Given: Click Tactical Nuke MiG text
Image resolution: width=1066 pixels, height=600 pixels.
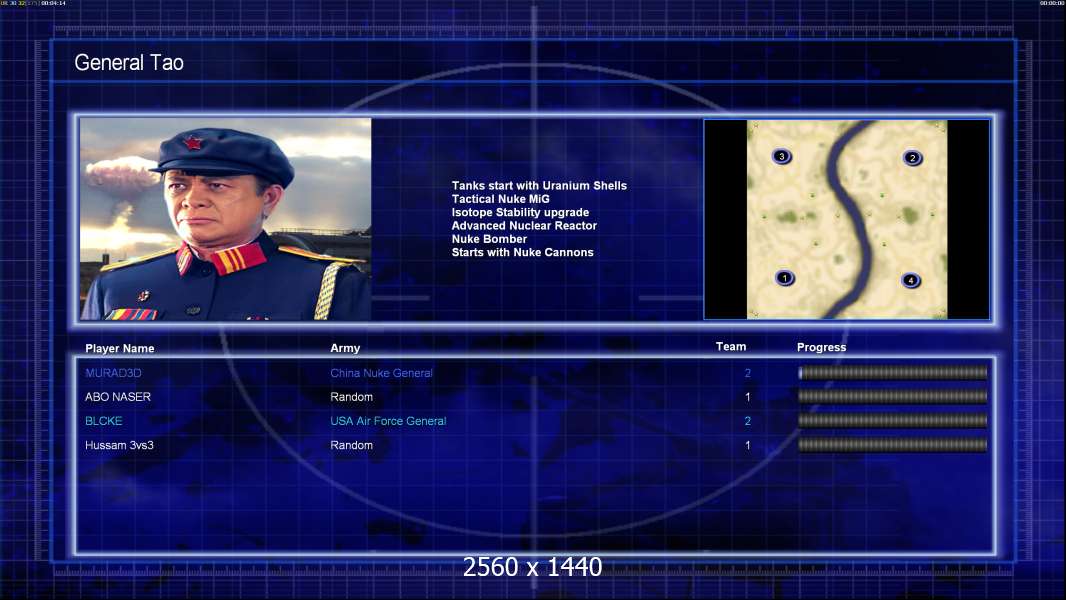Looking at the screenshot, I should tap(500, 199).
